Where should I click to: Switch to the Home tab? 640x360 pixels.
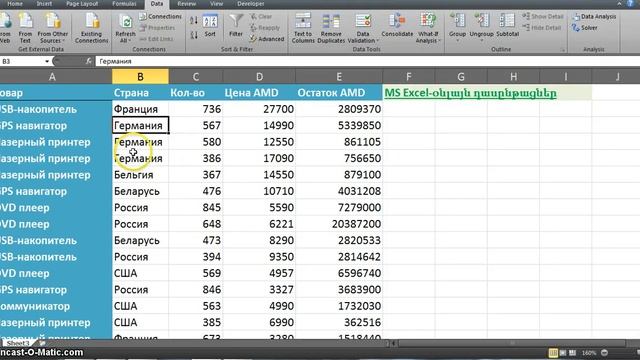click(x=15, y=4)
